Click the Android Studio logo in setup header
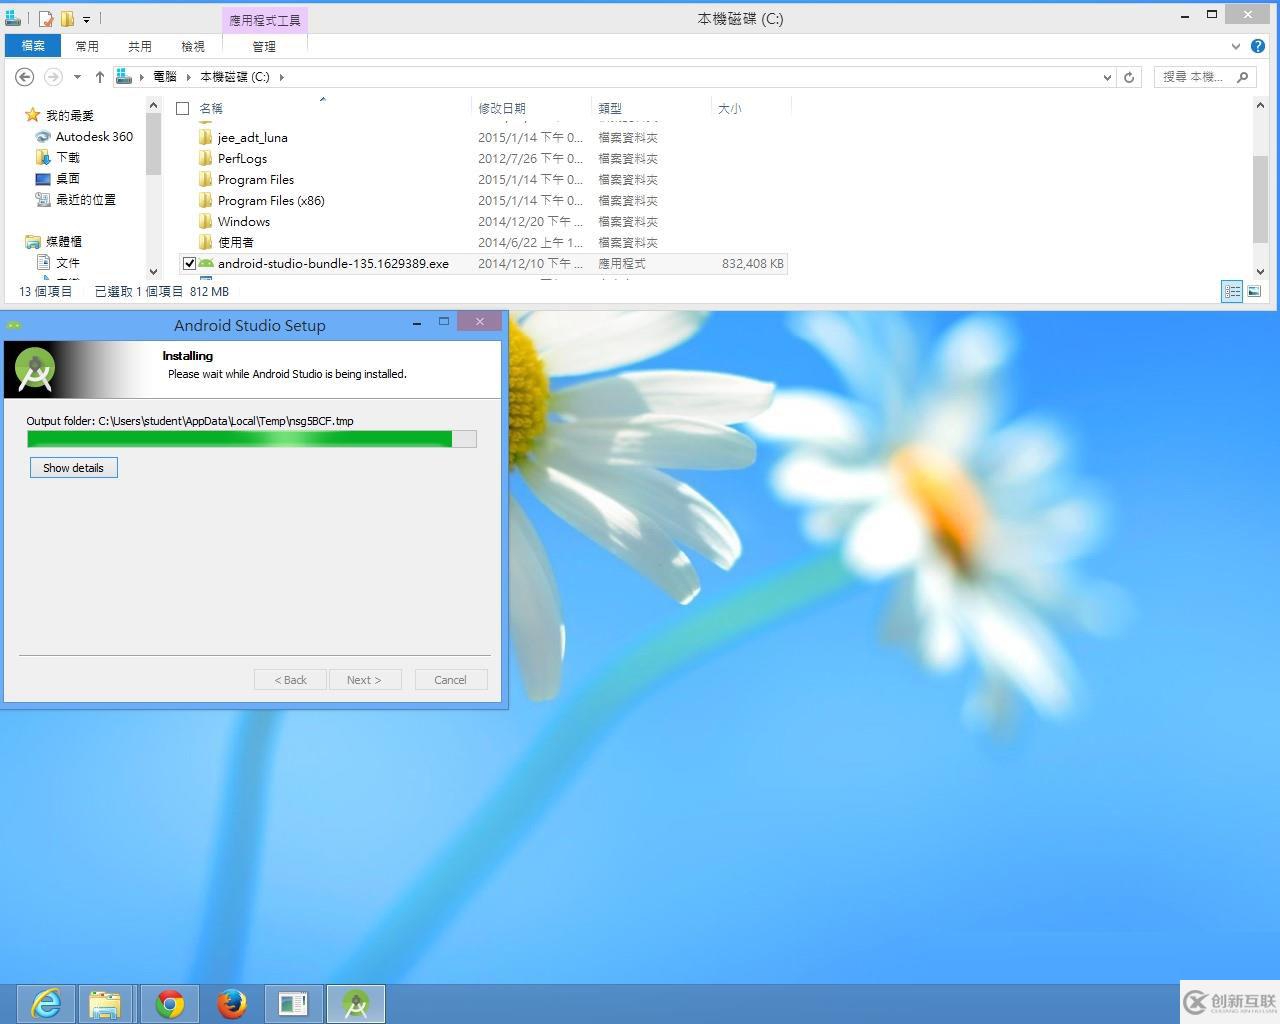Image resolution: width=1280 pixels, height=1024 pixels. [x=35, y=370]
